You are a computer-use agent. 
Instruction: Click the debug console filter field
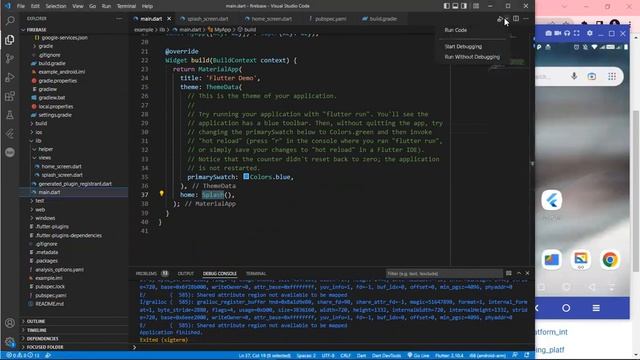444,273
